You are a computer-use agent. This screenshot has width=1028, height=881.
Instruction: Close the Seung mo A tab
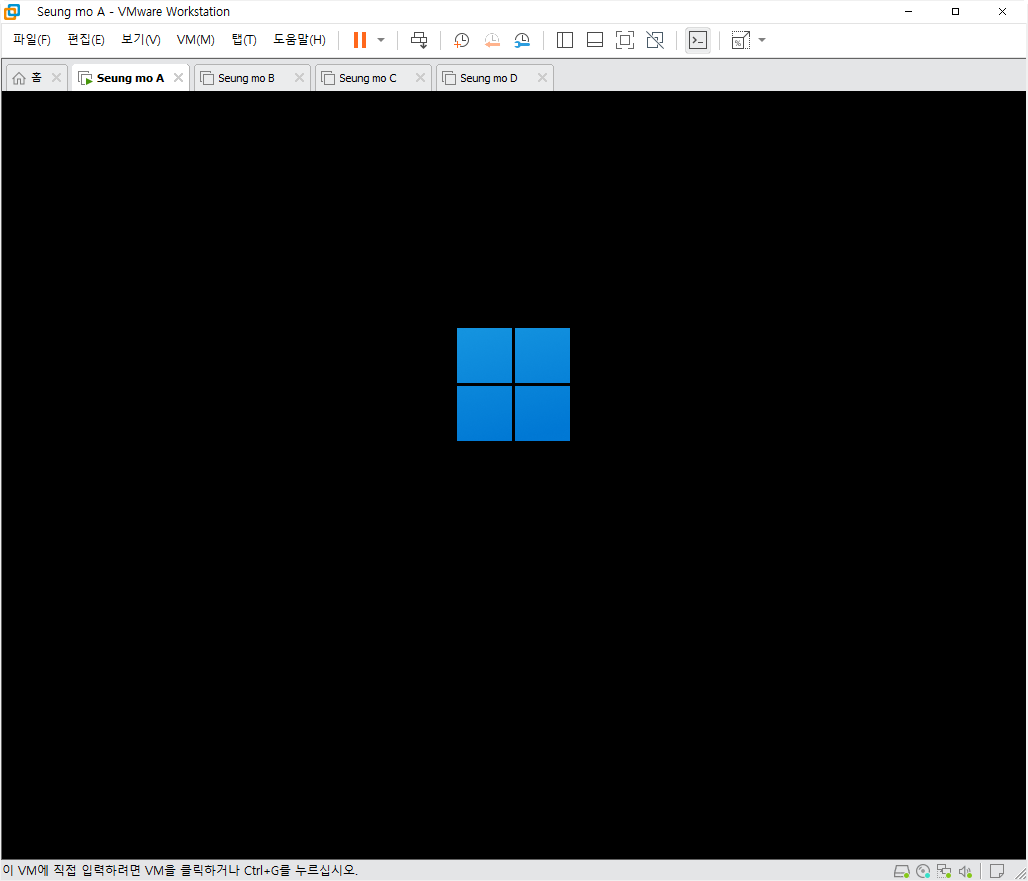pyautogui.click(x=178, y=78)
